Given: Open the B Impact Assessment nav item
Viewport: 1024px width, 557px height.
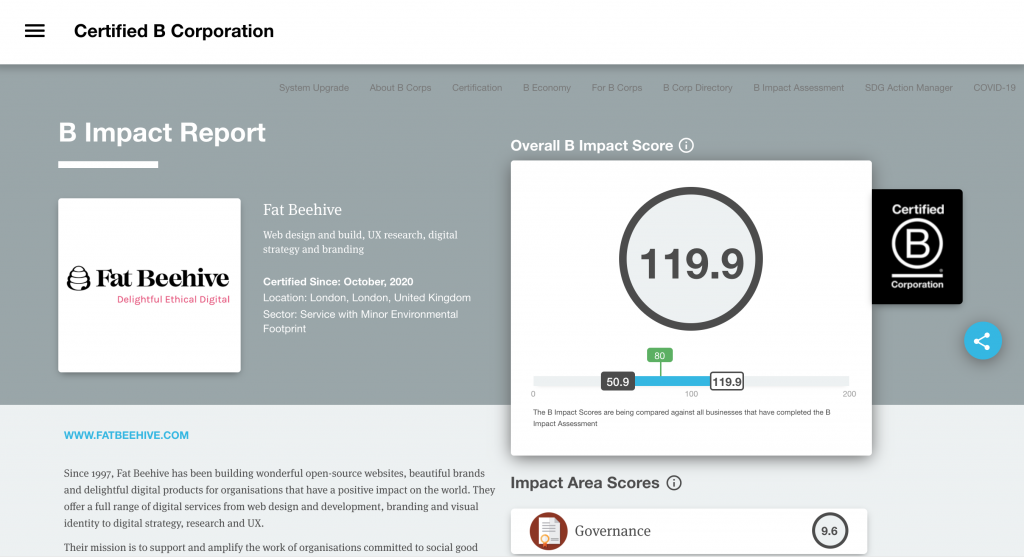Looking at the screenshot, I should click(x=798, y=88).
